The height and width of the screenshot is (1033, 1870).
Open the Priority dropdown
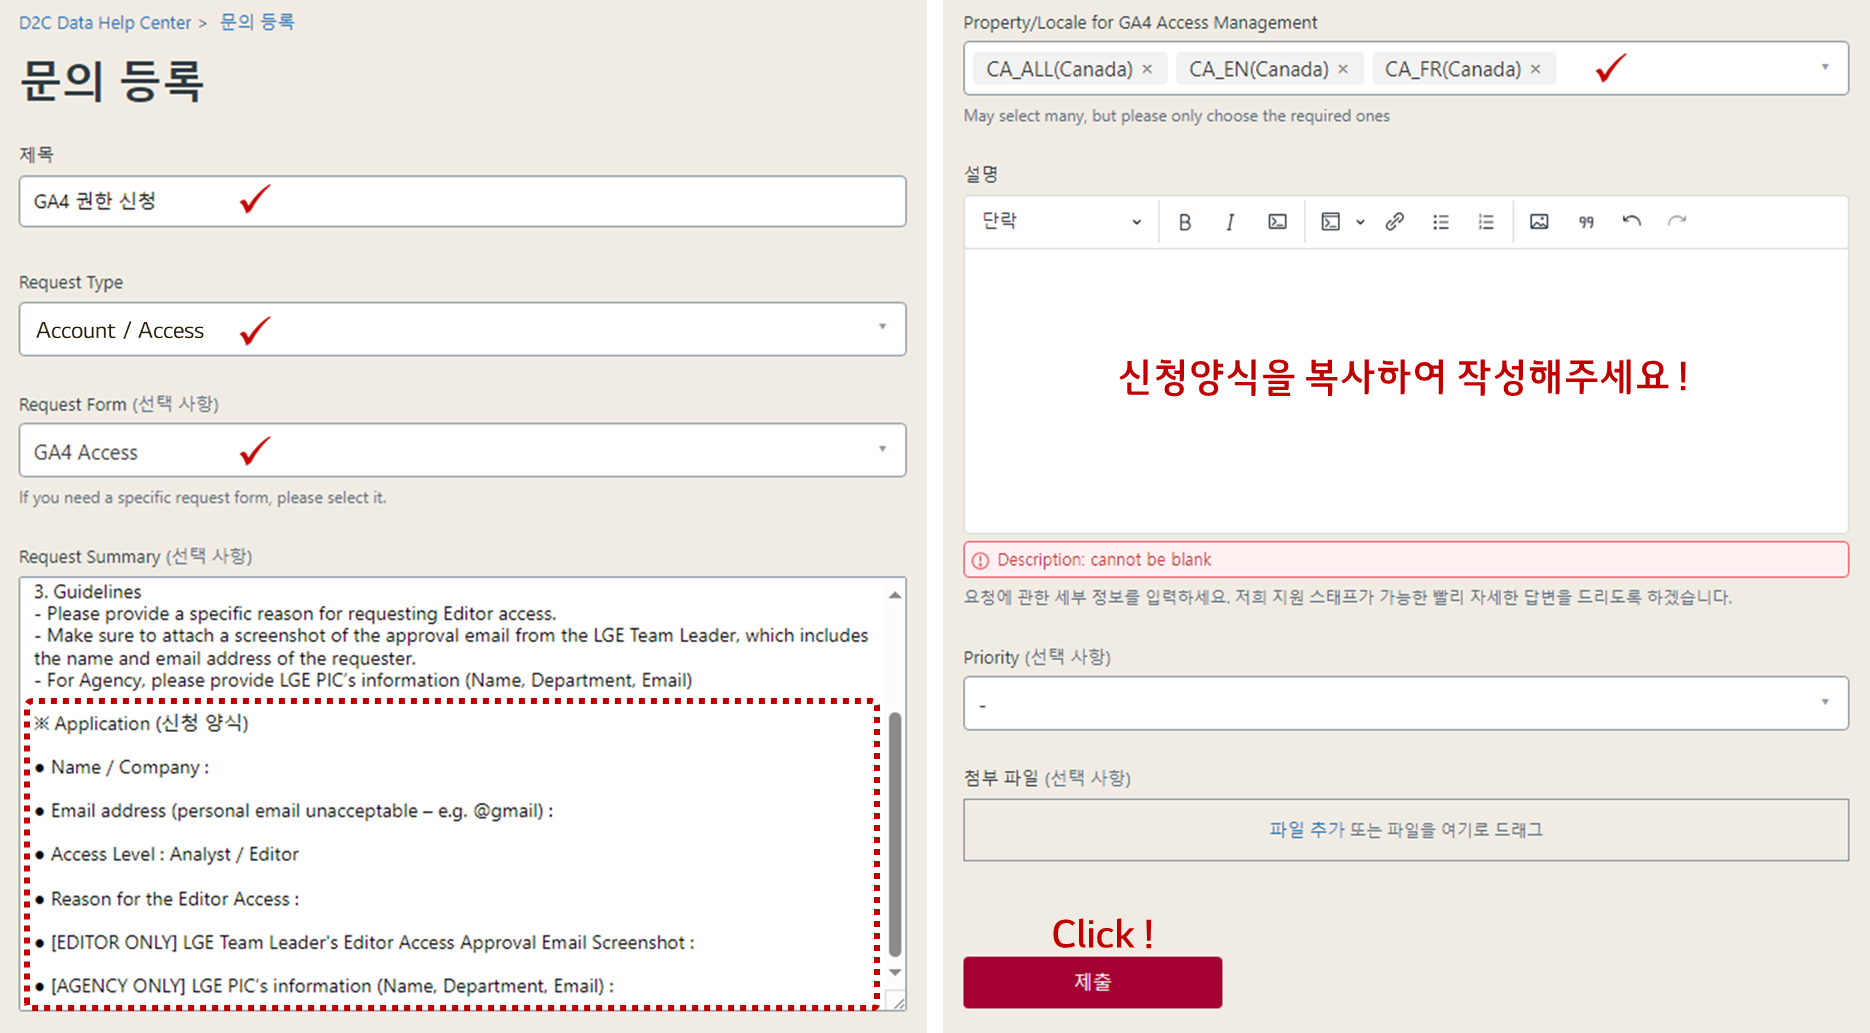tap(1405, 703)
